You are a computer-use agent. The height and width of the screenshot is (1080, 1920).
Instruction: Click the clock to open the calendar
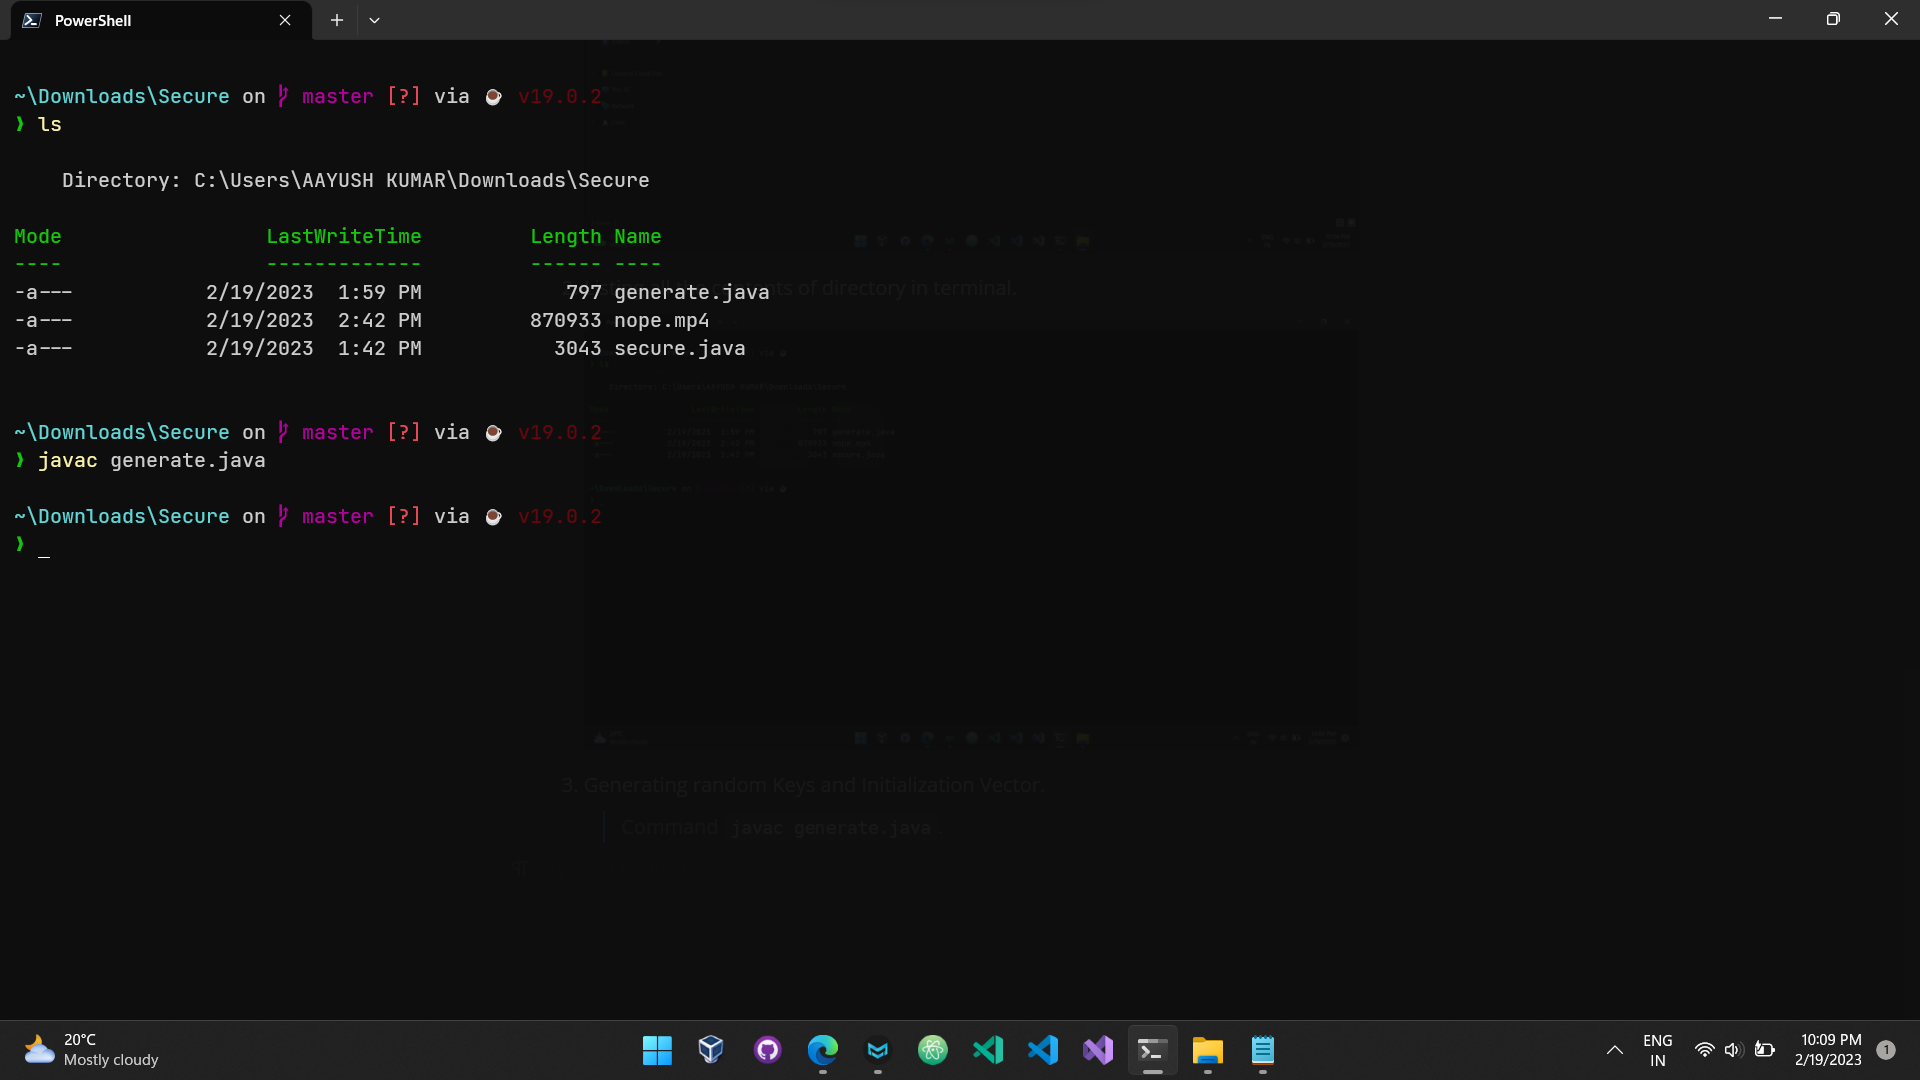click(1830, 1050)
